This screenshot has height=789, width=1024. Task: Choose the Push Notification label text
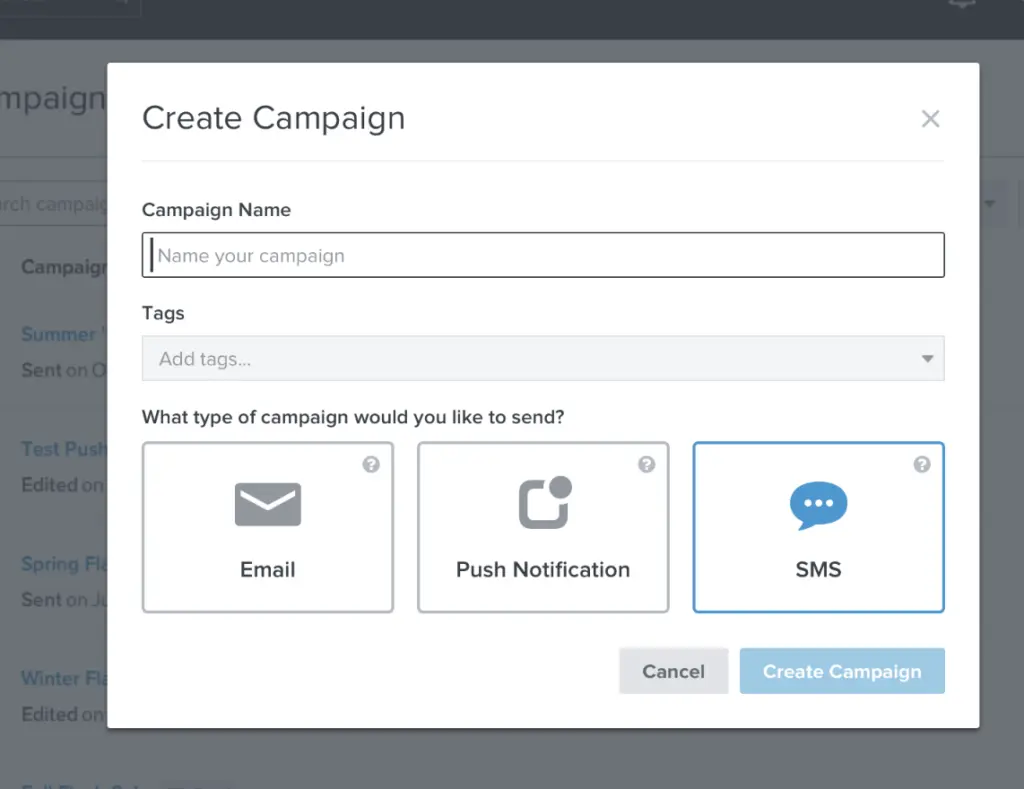[543, 570]
